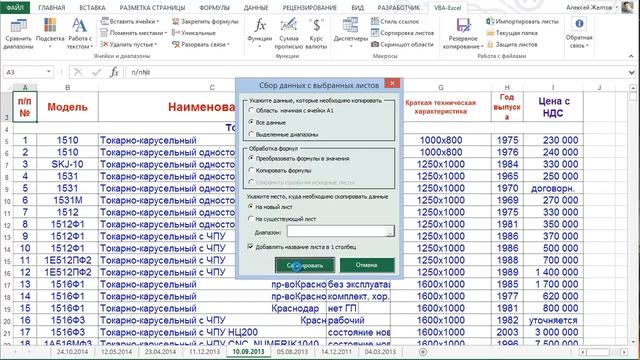
Task: Click price cell 3 000 000
Action: [553, 332]
